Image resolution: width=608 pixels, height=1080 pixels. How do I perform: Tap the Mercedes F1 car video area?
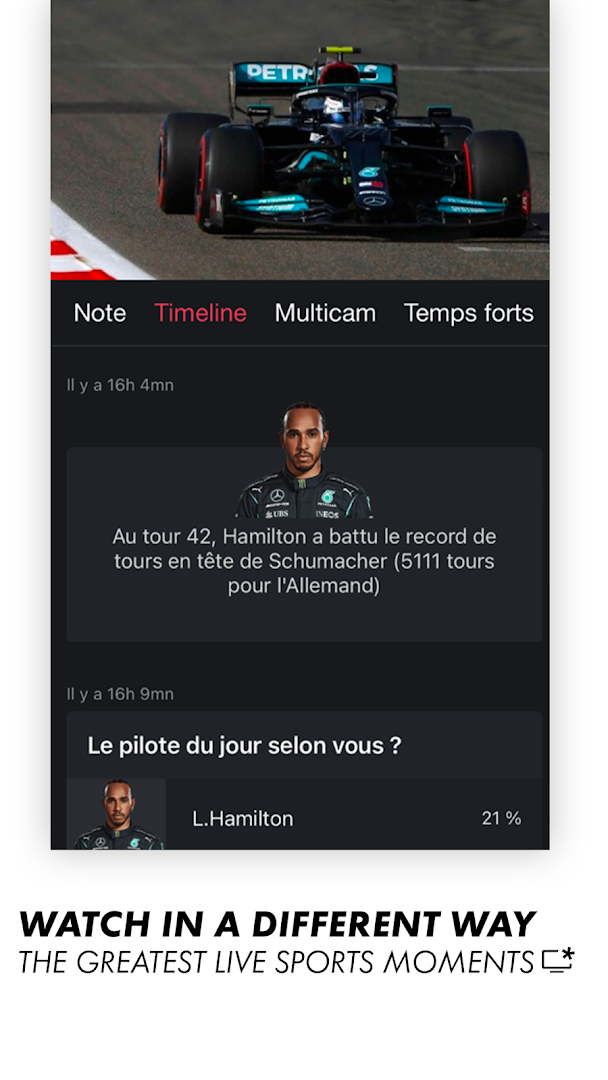pos(304,140)
